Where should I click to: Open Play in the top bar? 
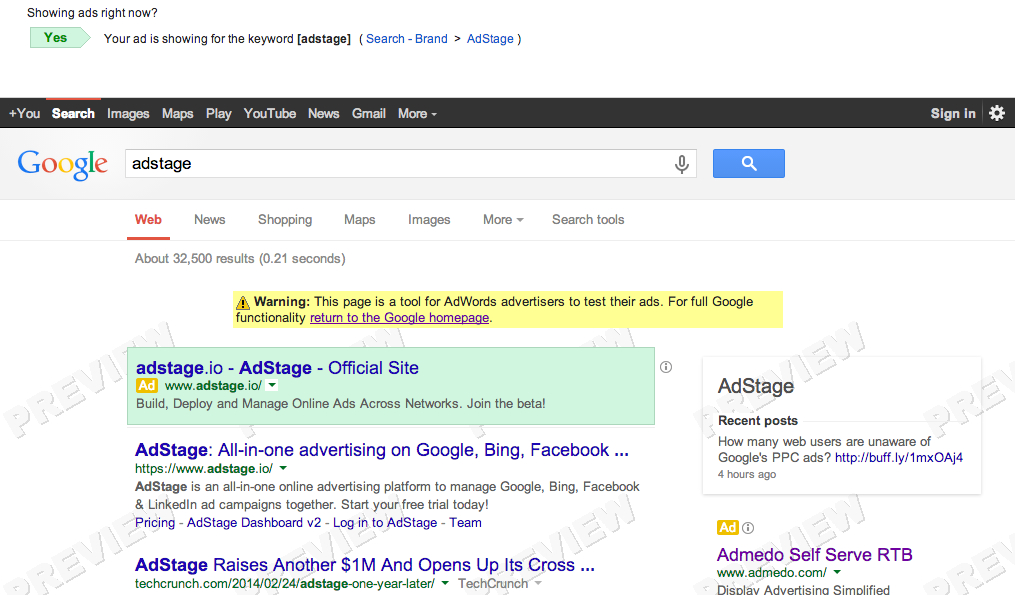point(219,114)
